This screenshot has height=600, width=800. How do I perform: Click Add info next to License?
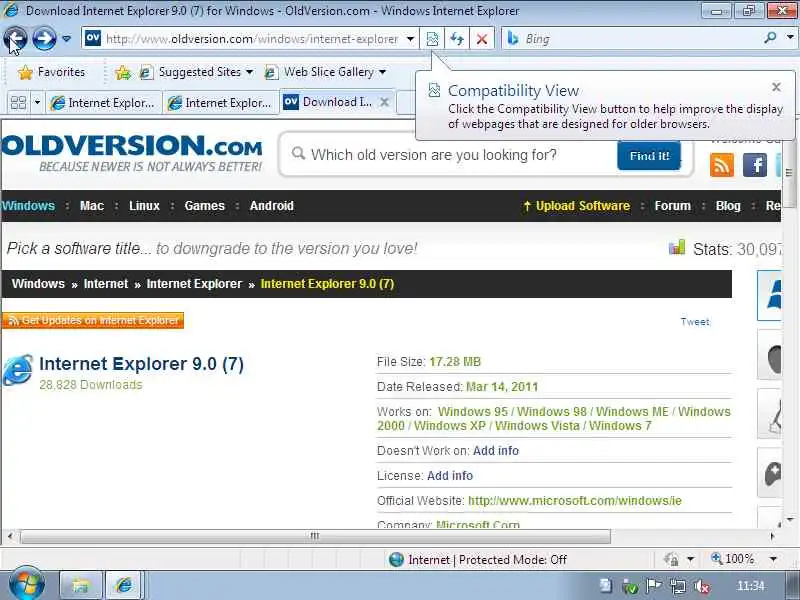click(x=449, y=476)
